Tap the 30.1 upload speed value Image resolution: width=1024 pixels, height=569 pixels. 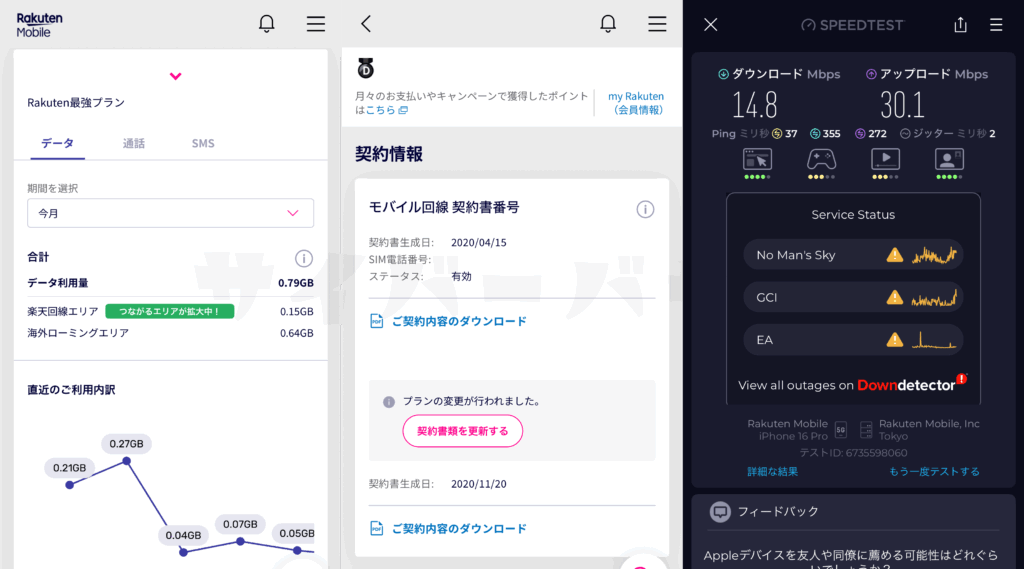[902, 105]
